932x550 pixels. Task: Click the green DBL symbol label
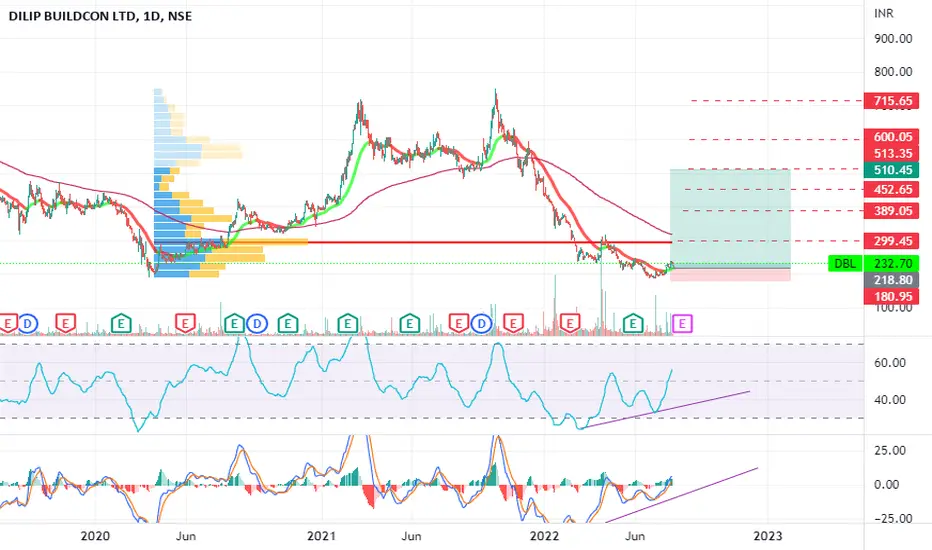click(x=845, y=263)
